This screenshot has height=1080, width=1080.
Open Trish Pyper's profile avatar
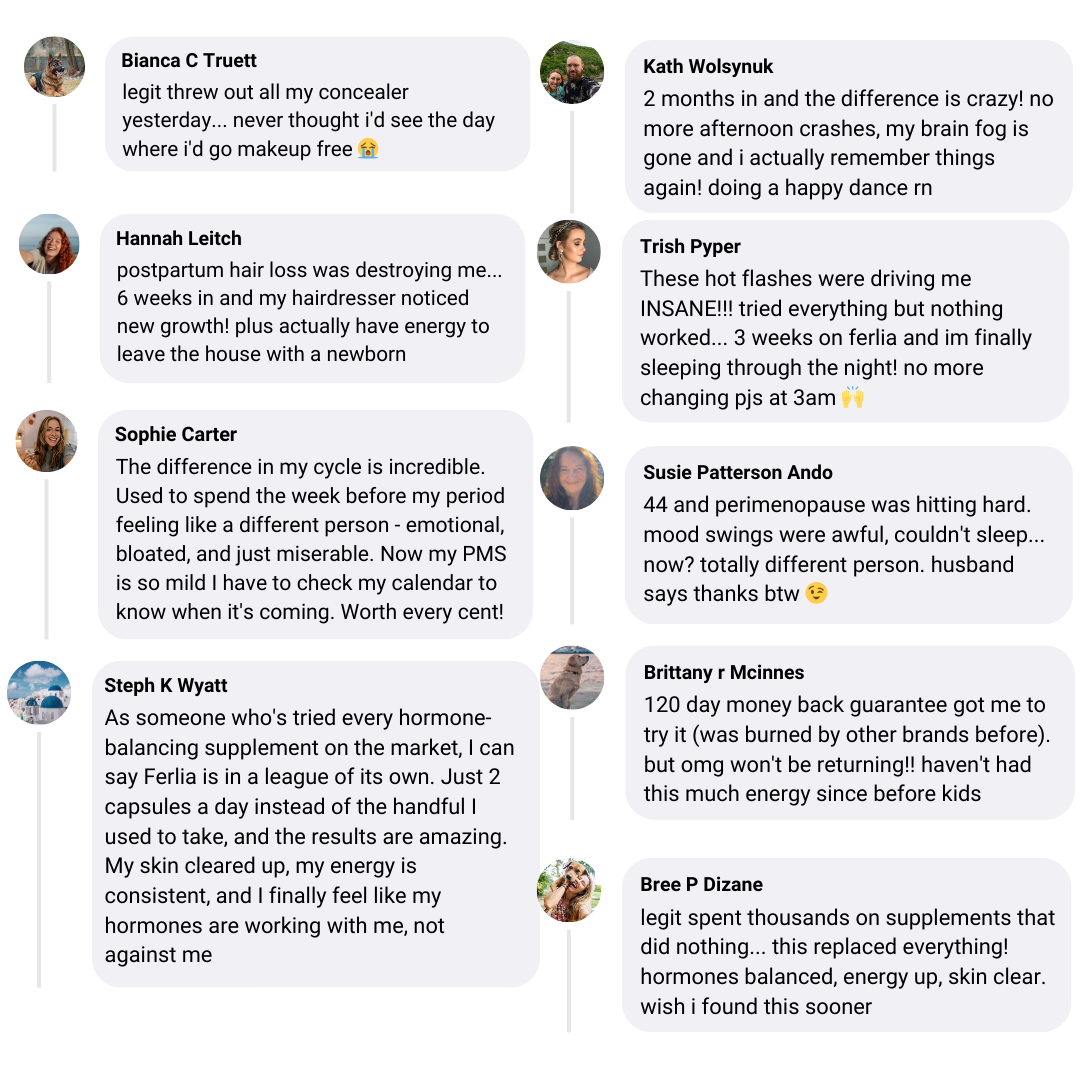pyautogui.click(x=569, y=252)
